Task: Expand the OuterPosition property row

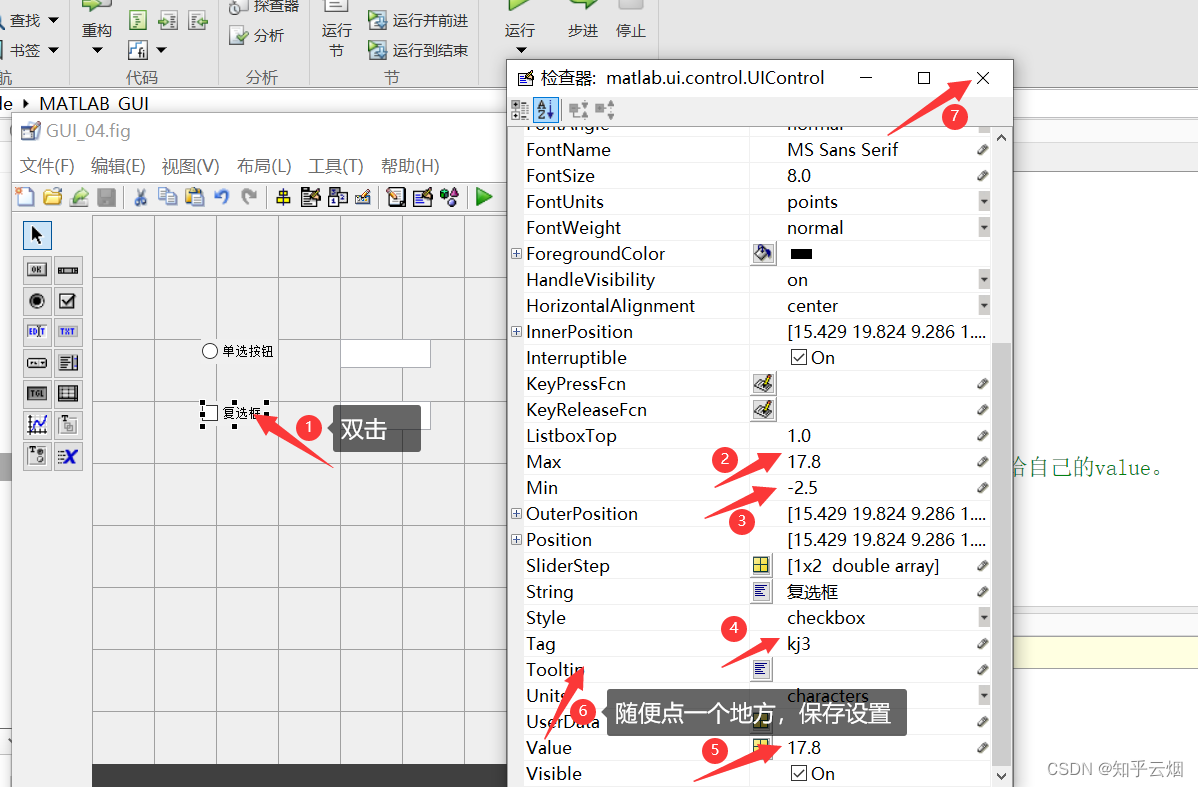Action: point(516,513)
